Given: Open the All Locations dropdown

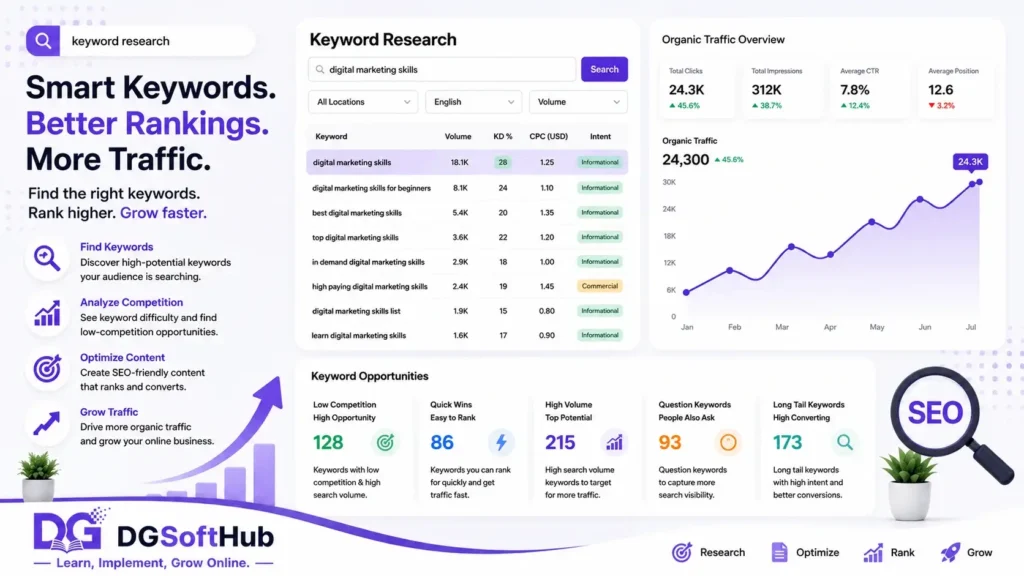Looking at the screenshot, I should (363, 102).
